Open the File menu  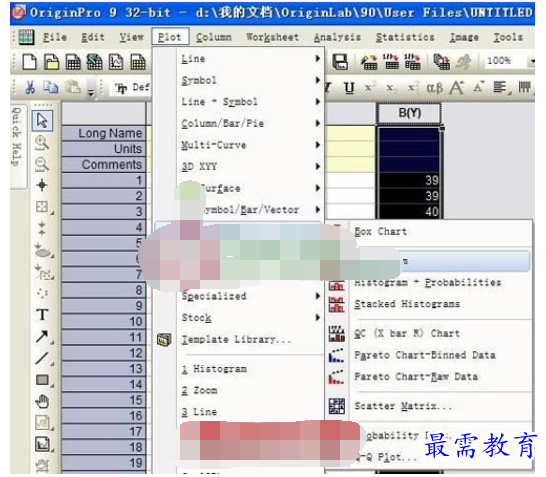(55, 37)
